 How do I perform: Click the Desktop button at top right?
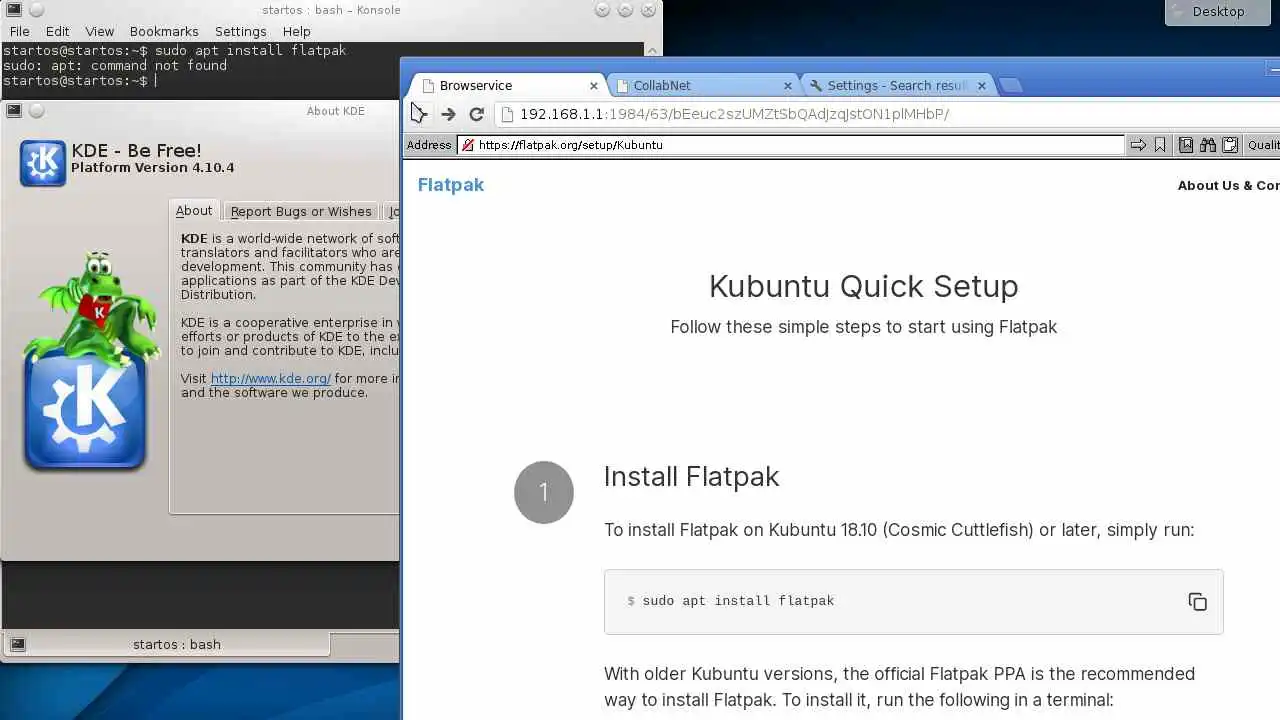coord(1218,12)
